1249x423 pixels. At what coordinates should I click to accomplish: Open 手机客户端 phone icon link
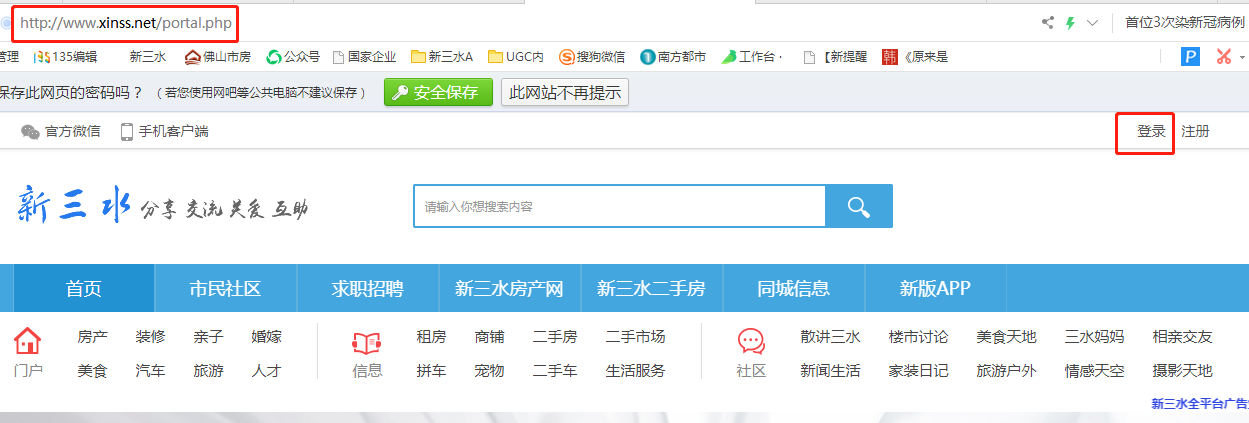(x=127, y=131)
